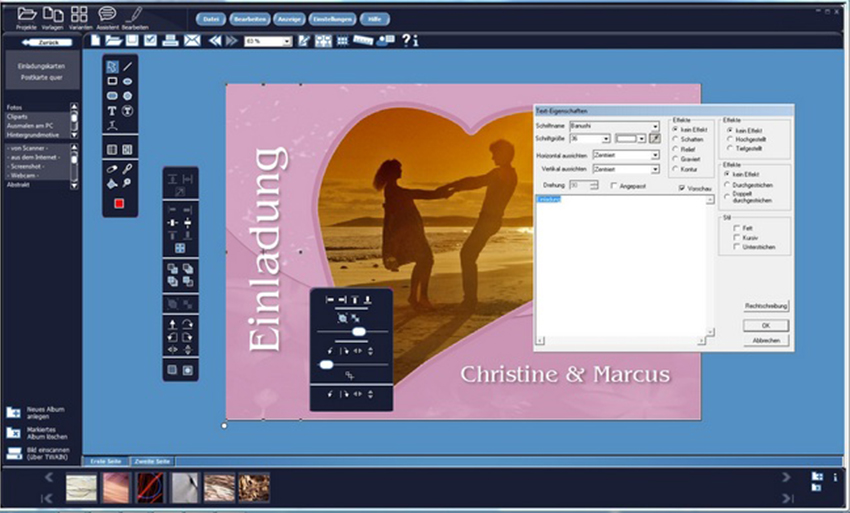The width and height of the screenshot is (850, 513).
Task: Open the Projekte folder icon
Action: 27,13
